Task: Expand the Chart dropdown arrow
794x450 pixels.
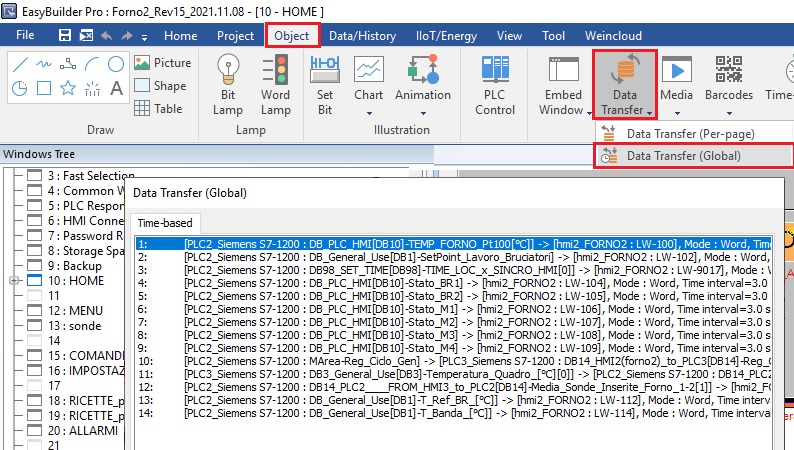Action: pyautogui.click(x=369, y=113)
